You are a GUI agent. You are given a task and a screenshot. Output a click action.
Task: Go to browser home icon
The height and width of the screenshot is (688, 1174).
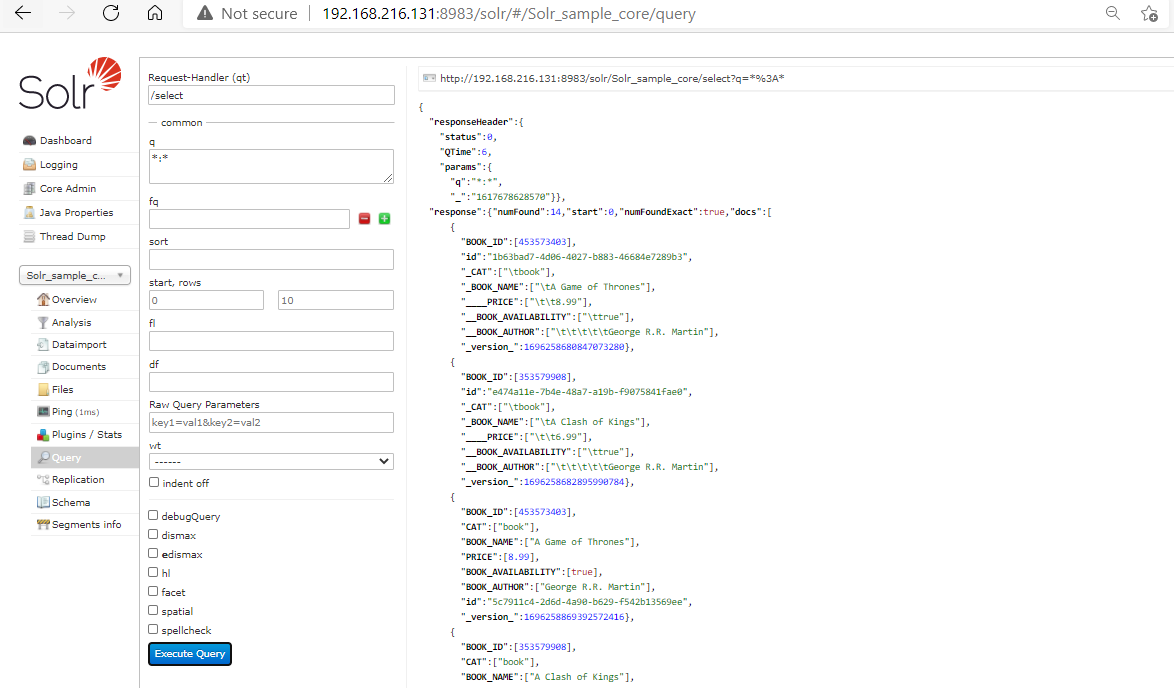click(x=155, y=13)
